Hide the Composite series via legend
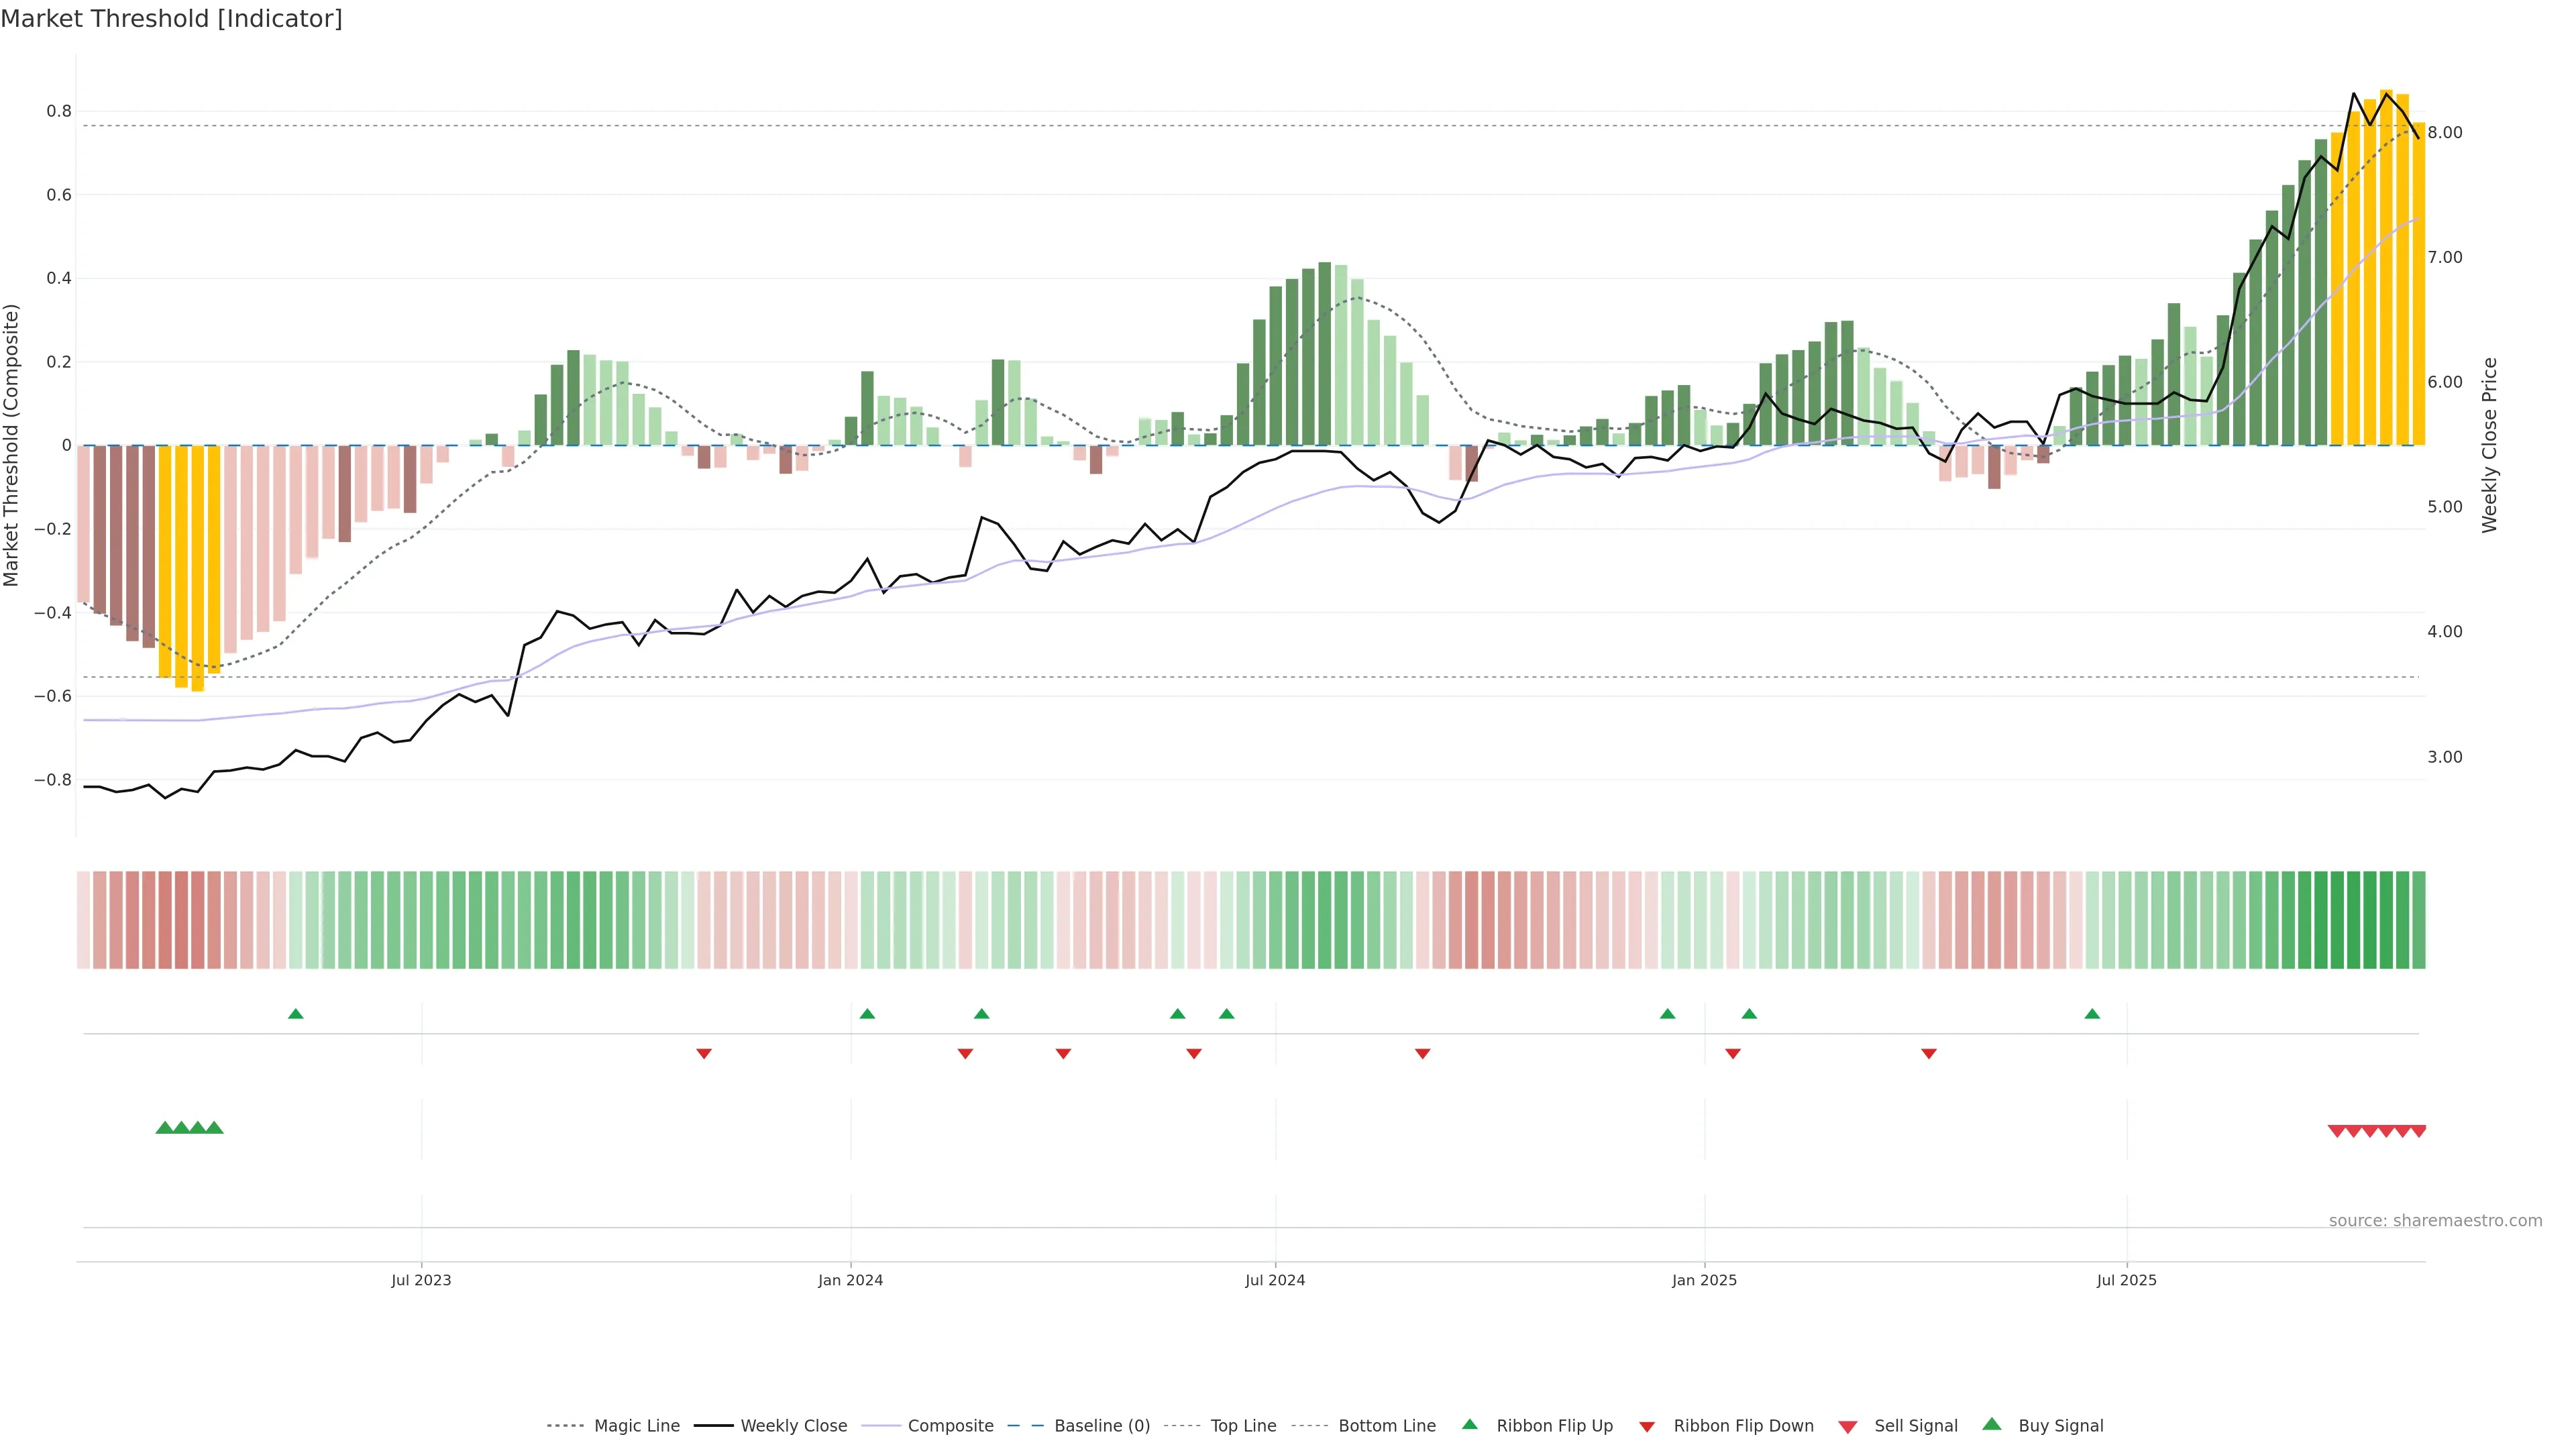This screenshot has height=1449, width=2576. coord(950,1426)
